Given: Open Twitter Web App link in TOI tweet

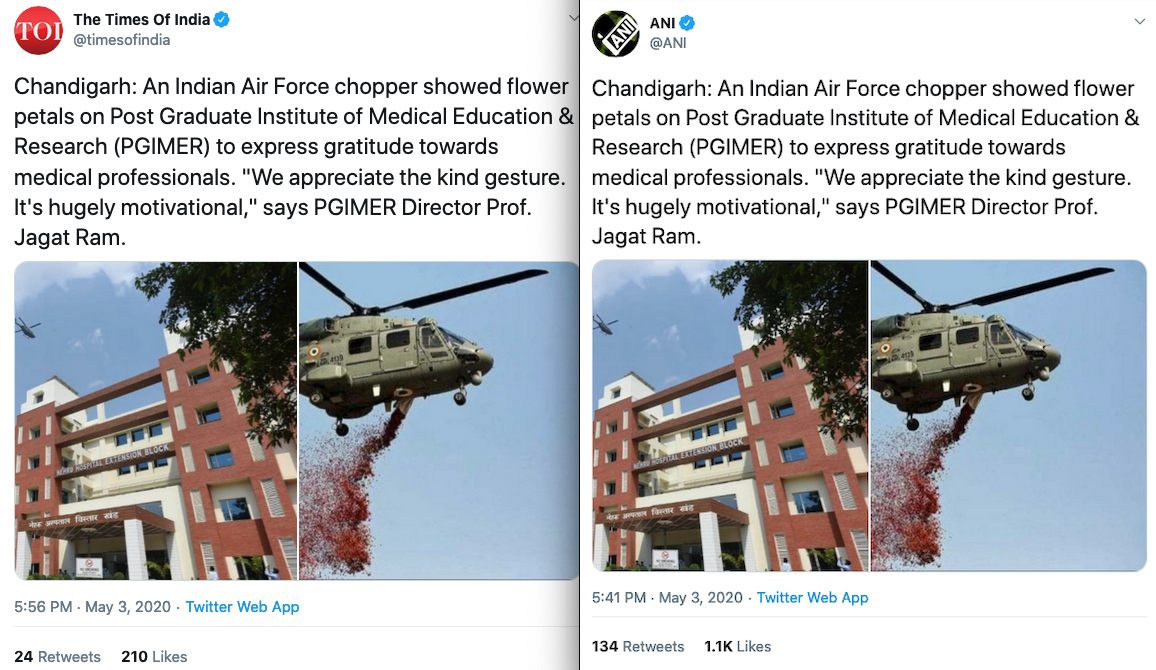Looking at the screenshot, I should pyautogui.click(x=242, y=607).
